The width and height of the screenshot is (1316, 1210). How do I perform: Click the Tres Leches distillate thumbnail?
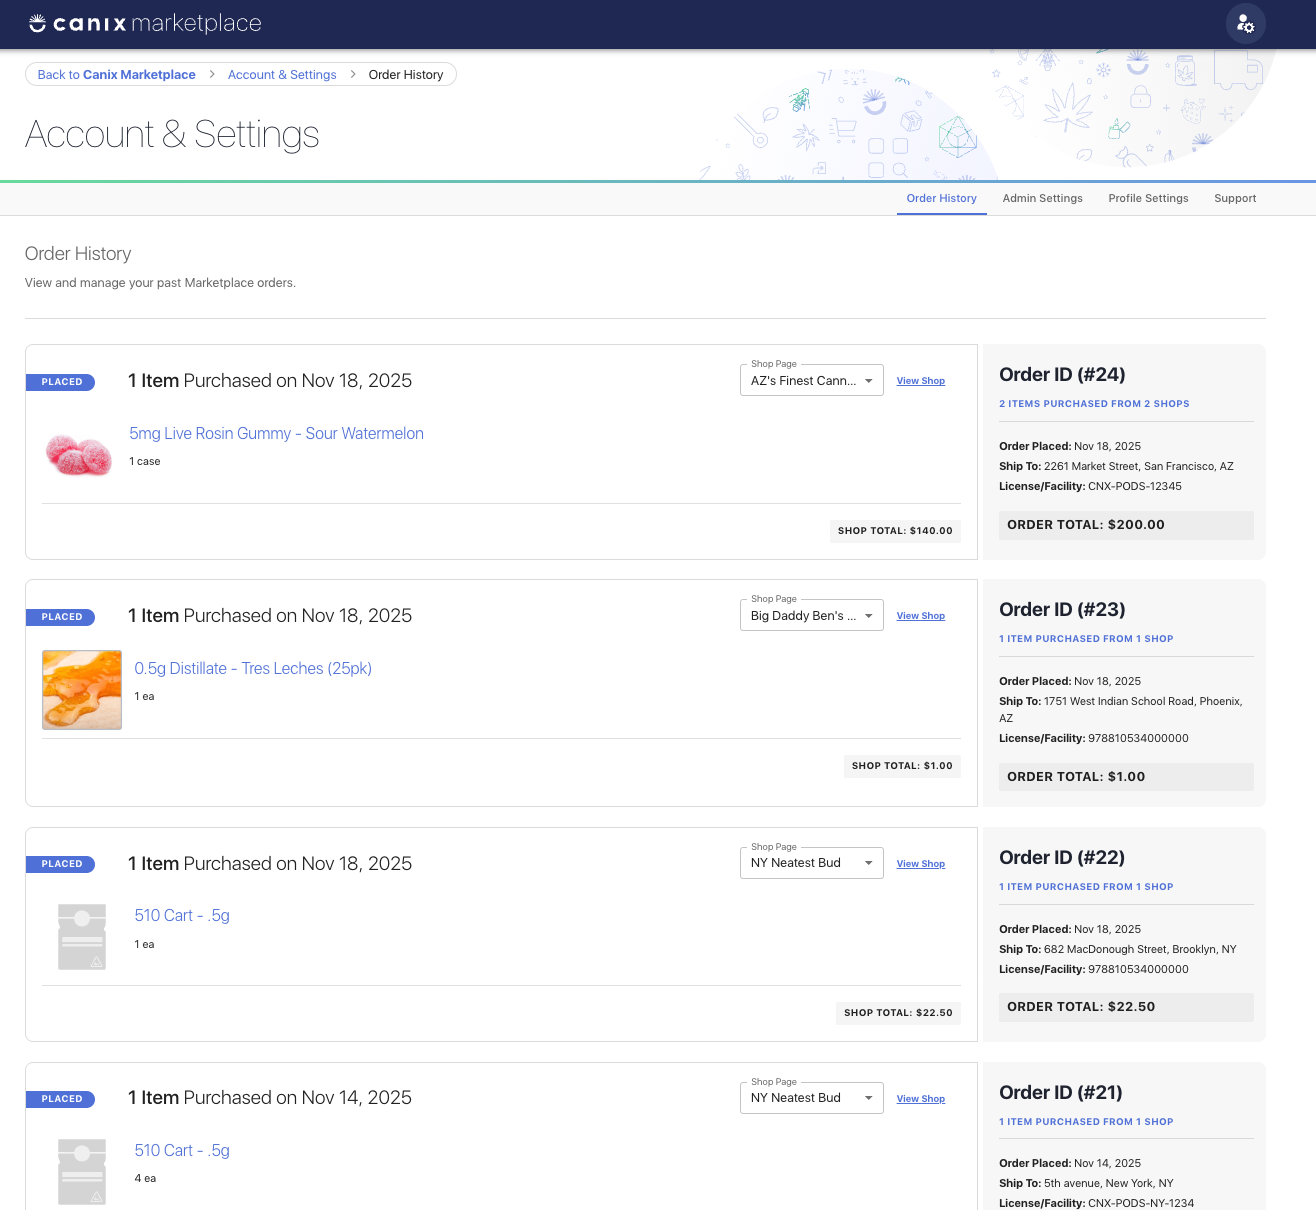coord(82,690)
